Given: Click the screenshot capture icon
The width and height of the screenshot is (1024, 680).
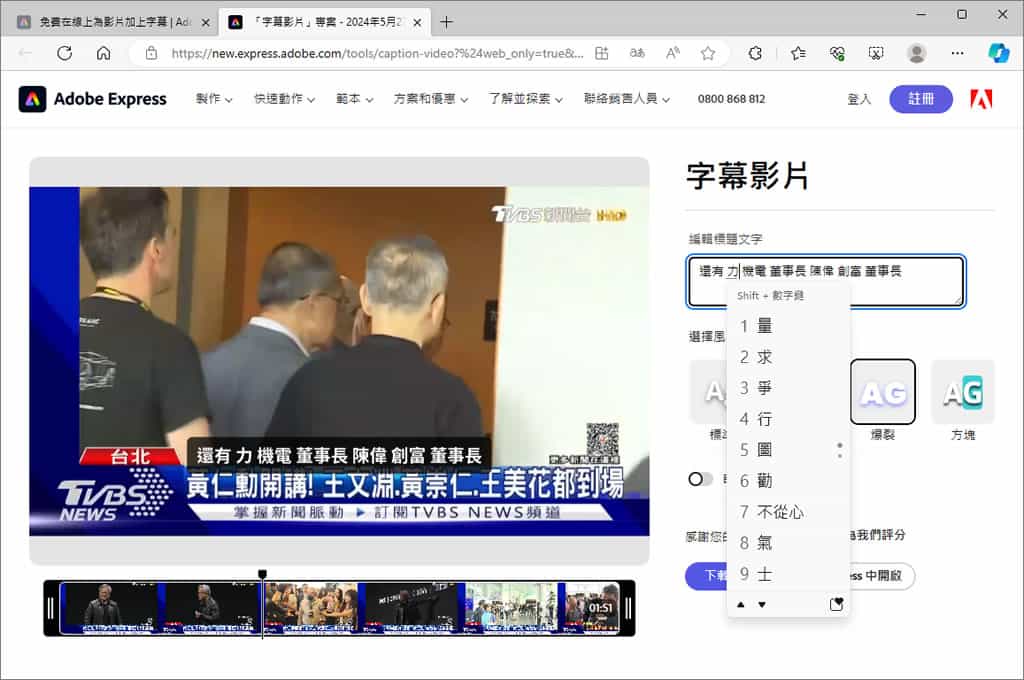Looking at the screenshot, I should click(876, 53).
